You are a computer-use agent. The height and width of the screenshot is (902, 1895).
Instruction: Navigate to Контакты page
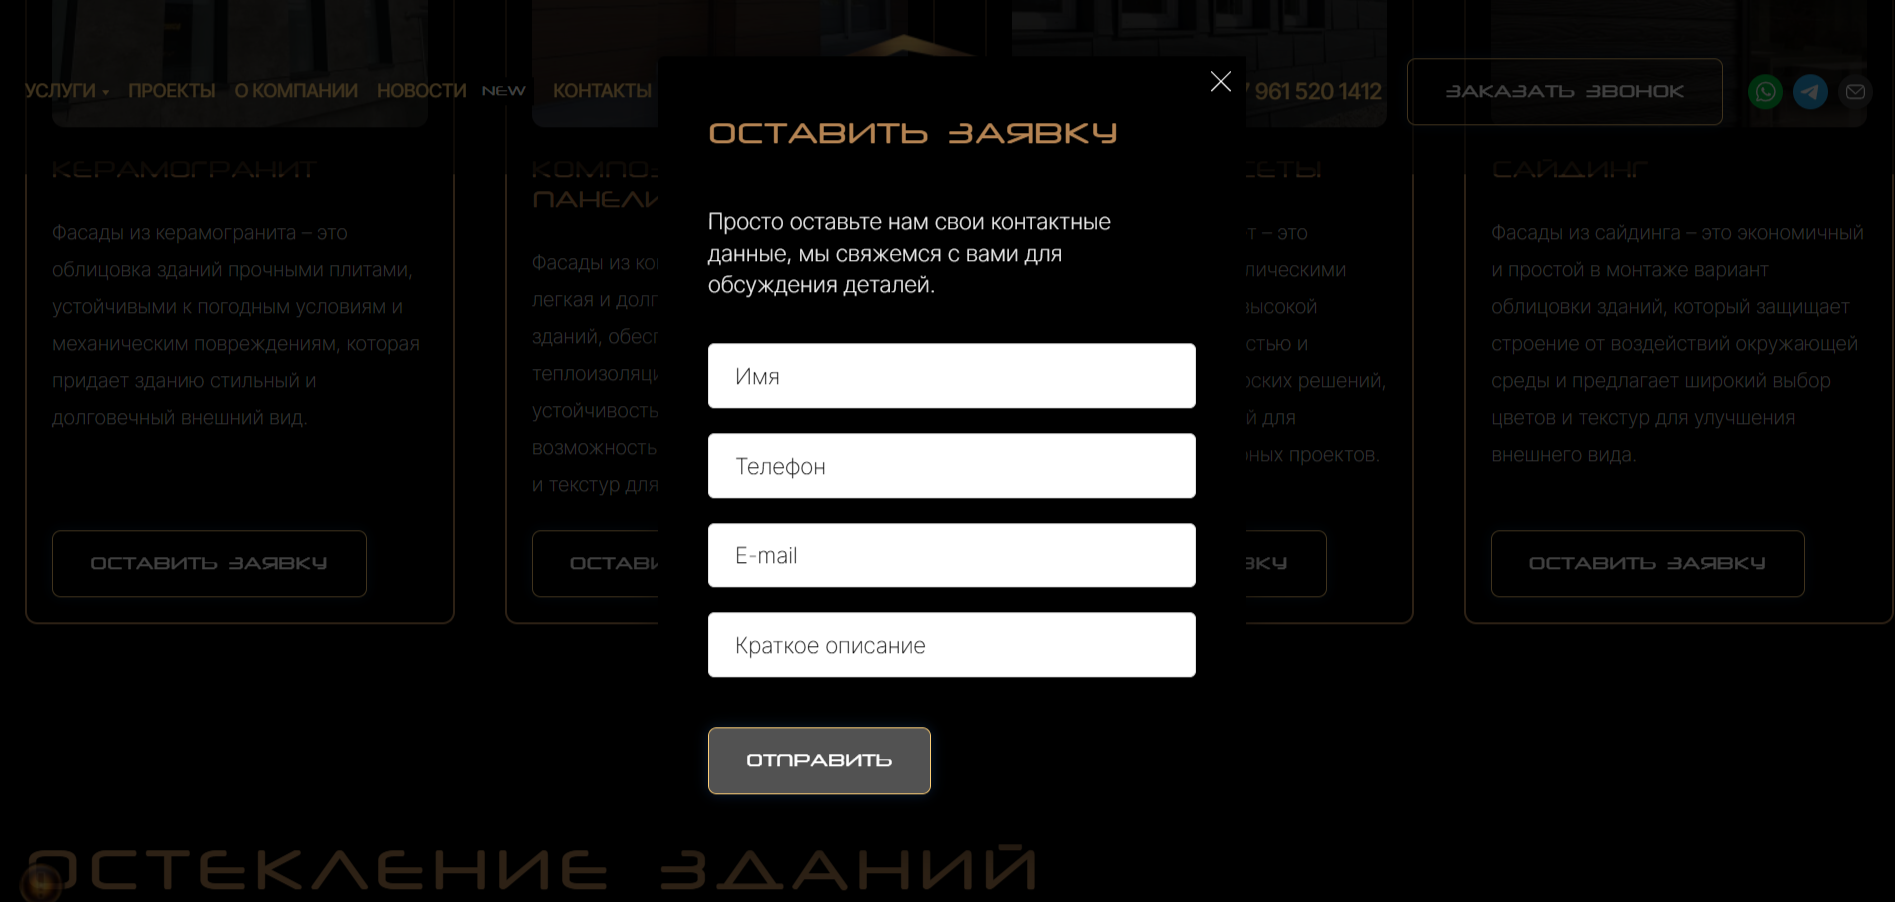(602, 91)
